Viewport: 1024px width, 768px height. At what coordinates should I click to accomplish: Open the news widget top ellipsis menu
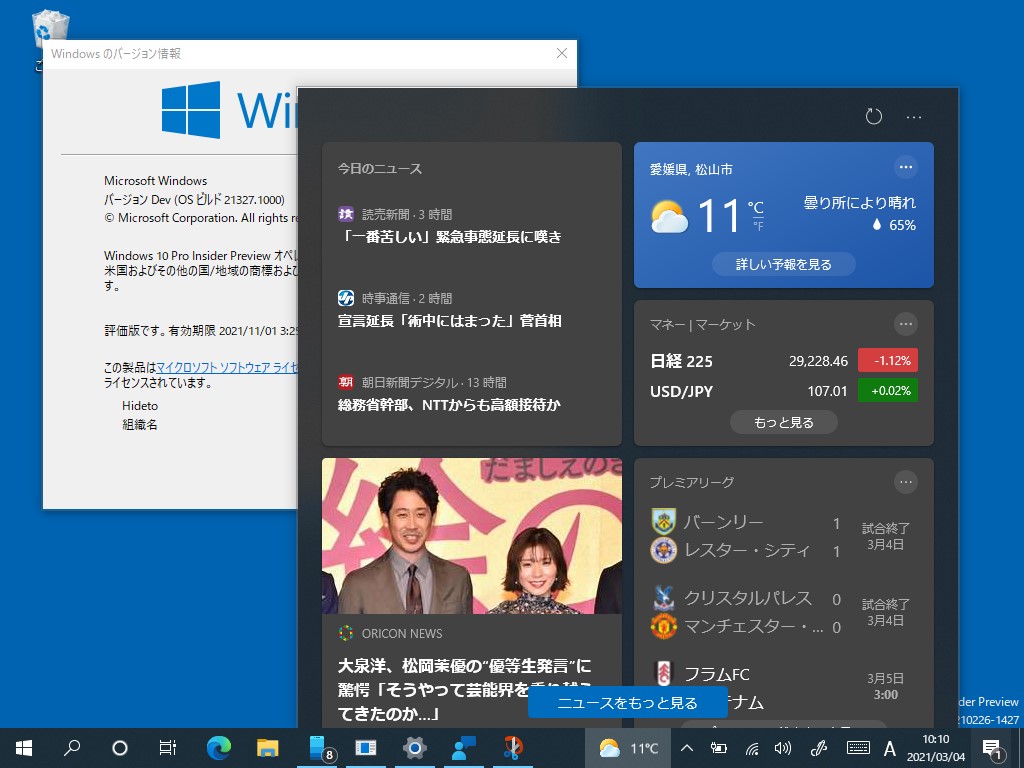[x=913, y=116]
